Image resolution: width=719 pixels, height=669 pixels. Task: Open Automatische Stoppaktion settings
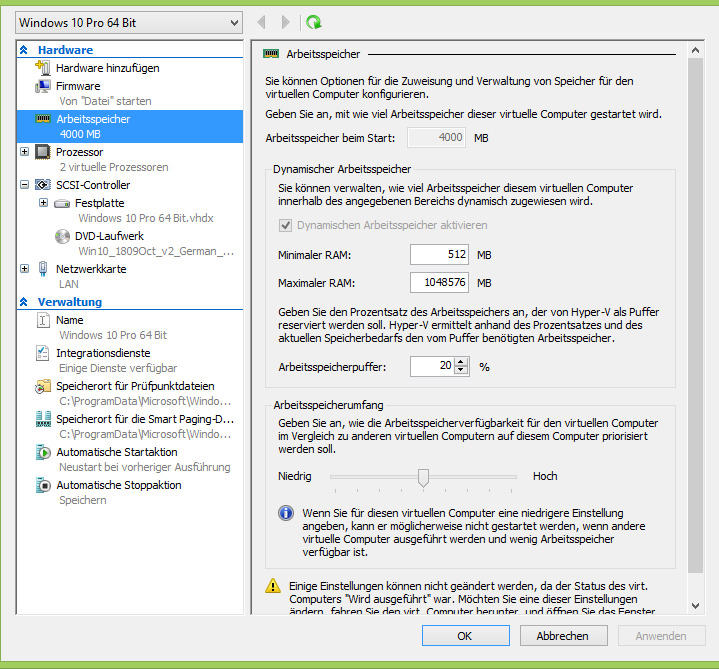[119, 485]
